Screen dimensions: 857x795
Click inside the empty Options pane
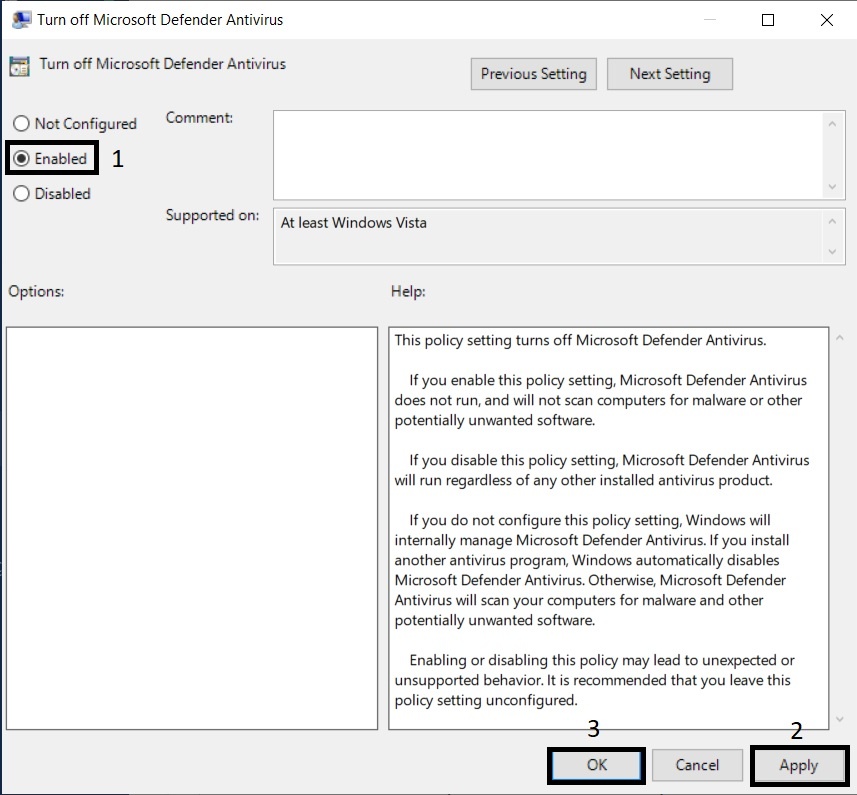tap(192, 528)
